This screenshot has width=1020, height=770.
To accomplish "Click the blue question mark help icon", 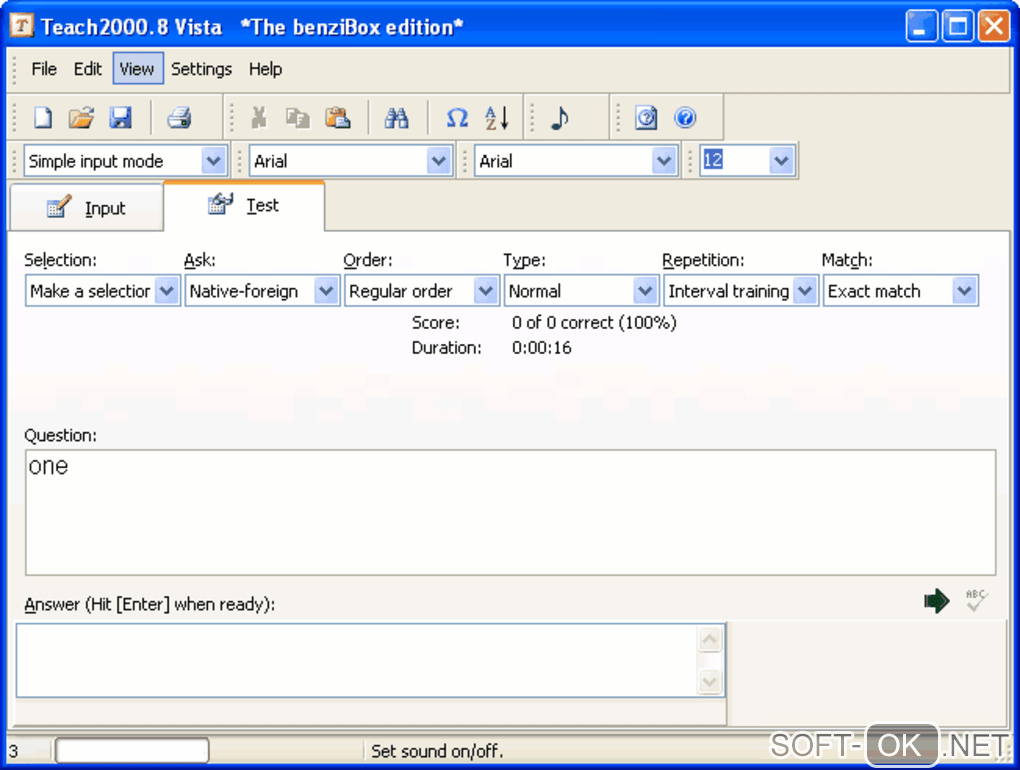I will pyautogui.click(x=685, y=118).
